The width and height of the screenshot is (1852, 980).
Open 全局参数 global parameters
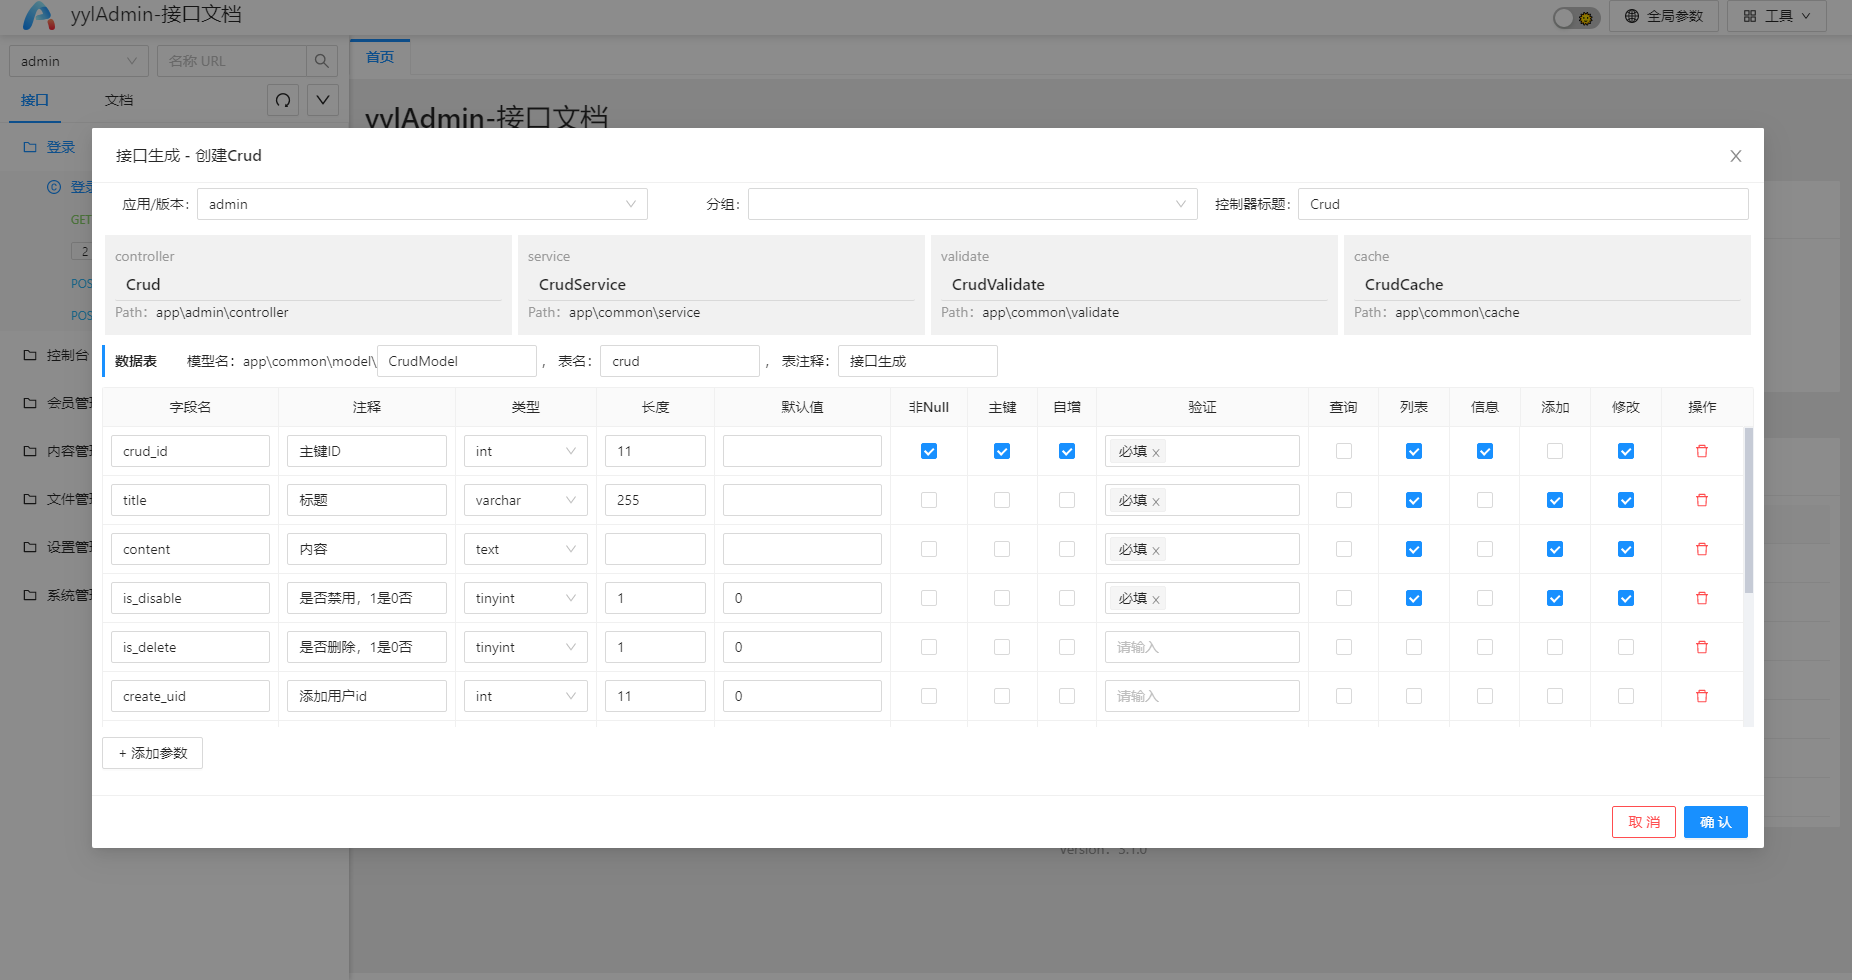click(x=1663, y=16)
